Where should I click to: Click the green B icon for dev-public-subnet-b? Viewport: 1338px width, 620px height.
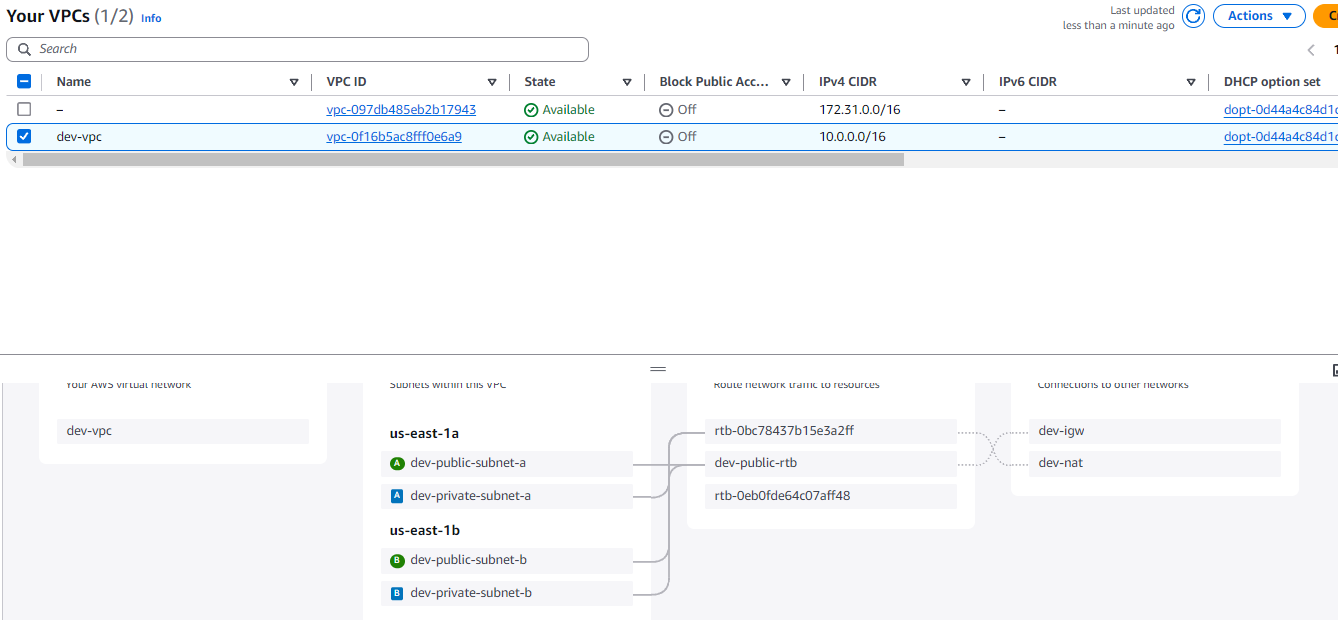click(397, 560)
